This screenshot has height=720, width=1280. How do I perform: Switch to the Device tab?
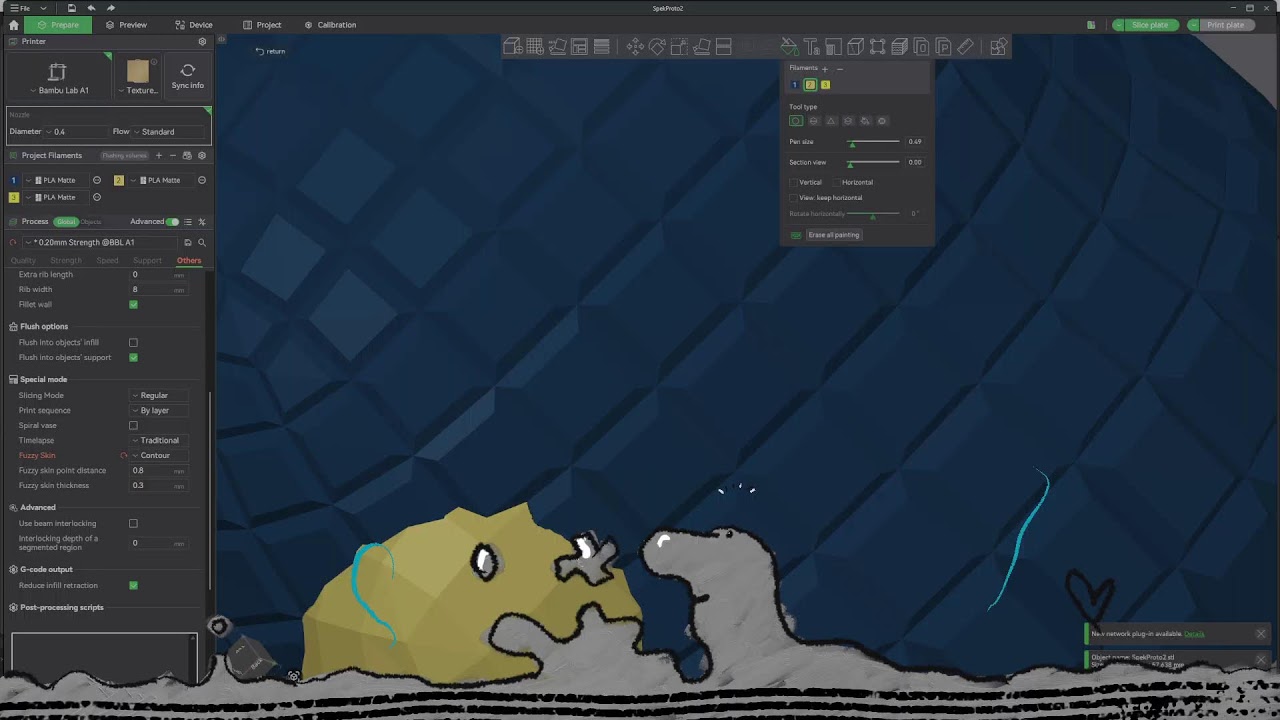point(194,25)
